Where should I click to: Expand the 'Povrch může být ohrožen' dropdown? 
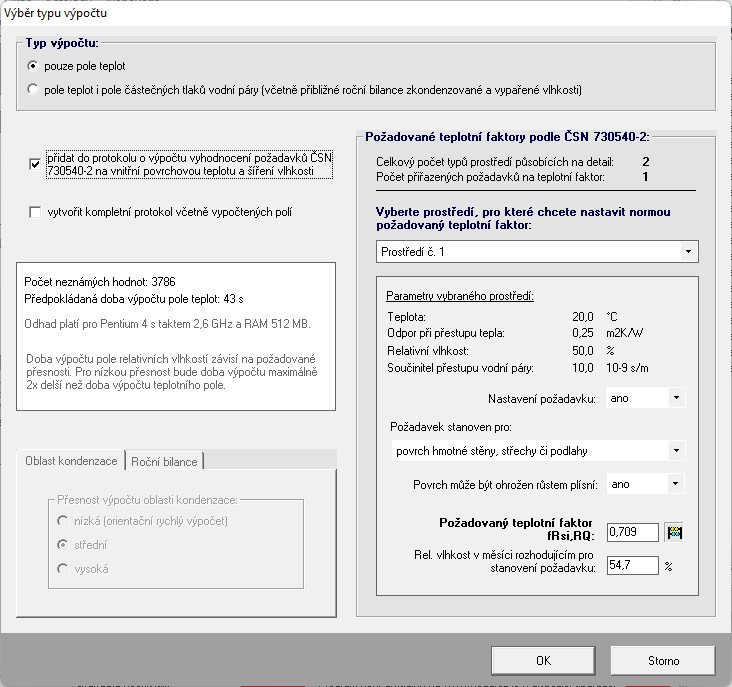645,484
